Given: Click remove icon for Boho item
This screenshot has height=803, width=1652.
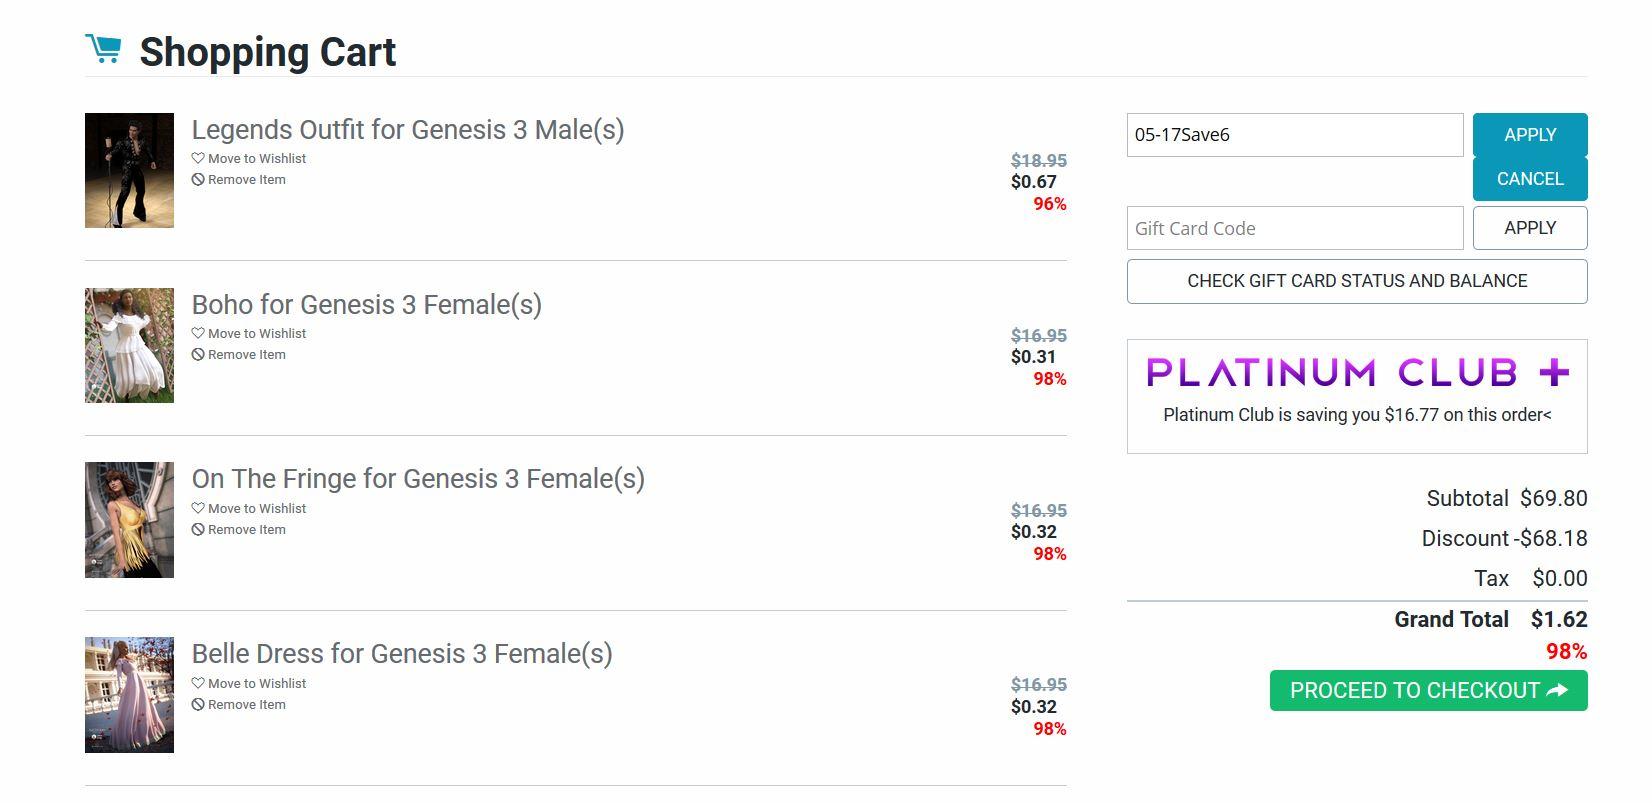Looking at the screenshot, I should coord(198,355).
